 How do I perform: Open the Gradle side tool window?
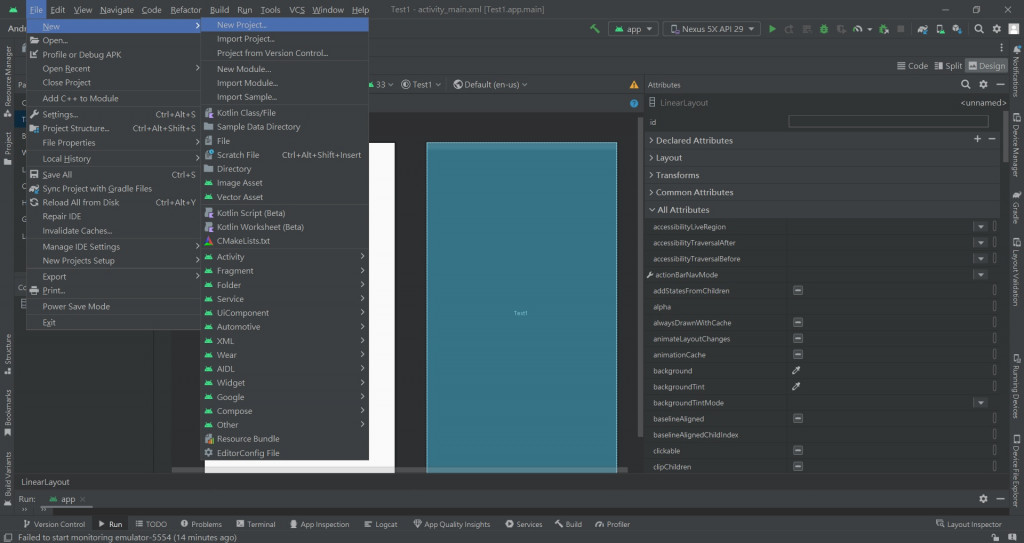click(x=1016, y=208)
